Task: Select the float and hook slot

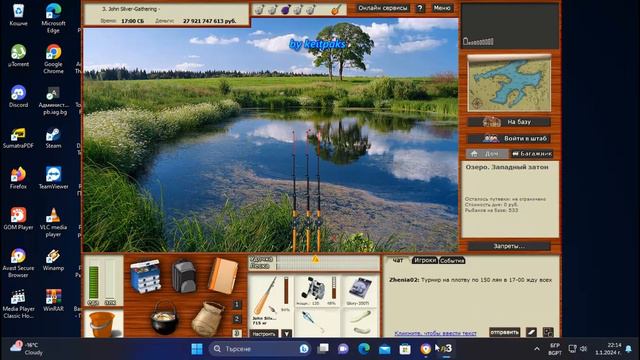Action: click(317, 322)
